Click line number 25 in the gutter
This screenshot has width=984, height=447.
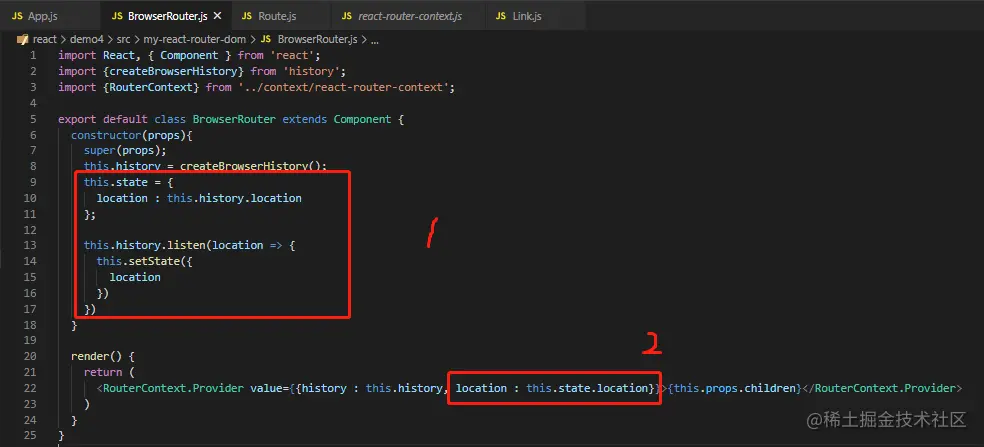tap(31, 435)
